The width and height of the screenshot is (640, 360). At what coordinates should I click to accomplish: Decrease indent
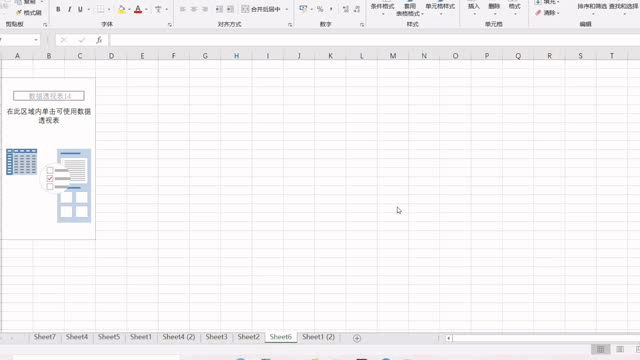[219, 9]
